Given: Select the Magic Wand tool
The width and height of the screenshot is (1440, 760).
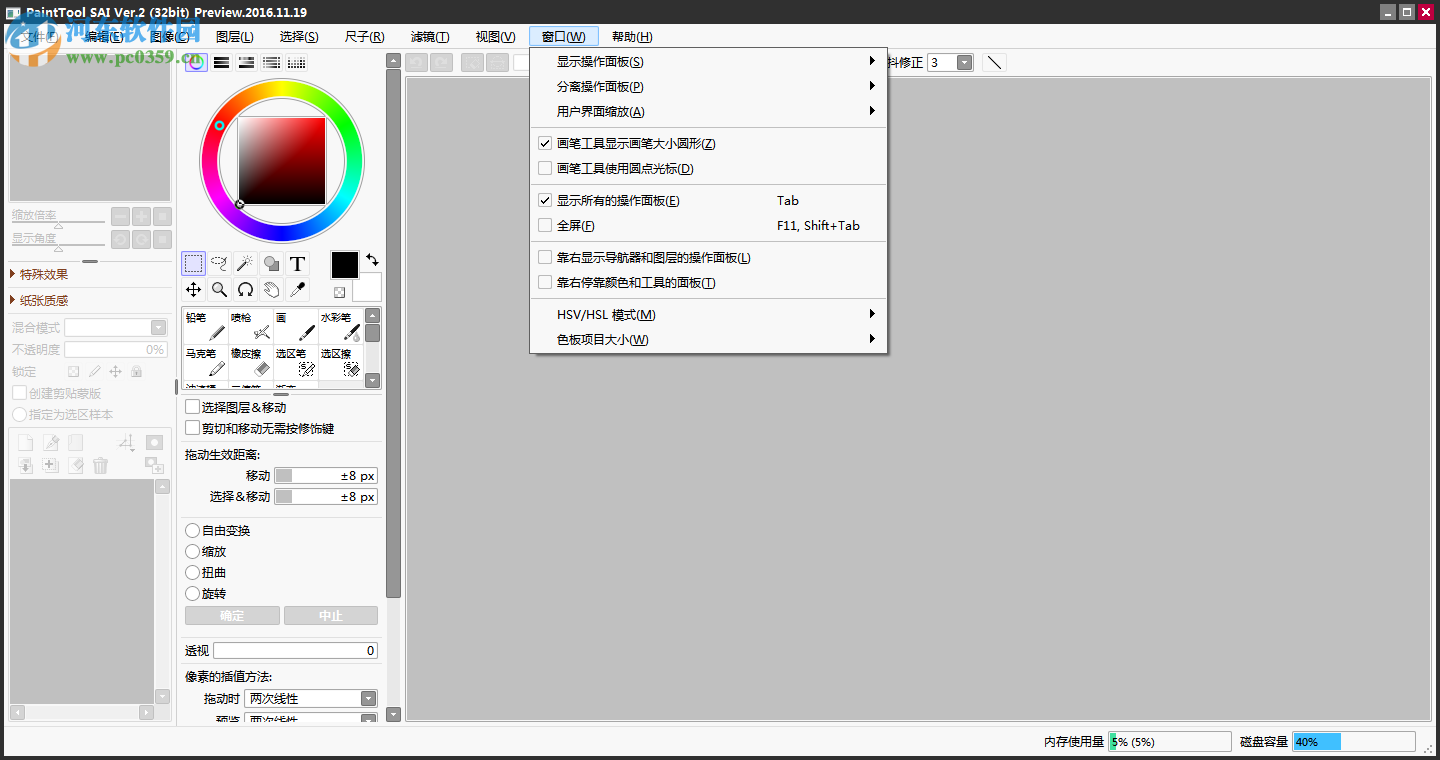Looking at the screenshot, I should [245, 263].
